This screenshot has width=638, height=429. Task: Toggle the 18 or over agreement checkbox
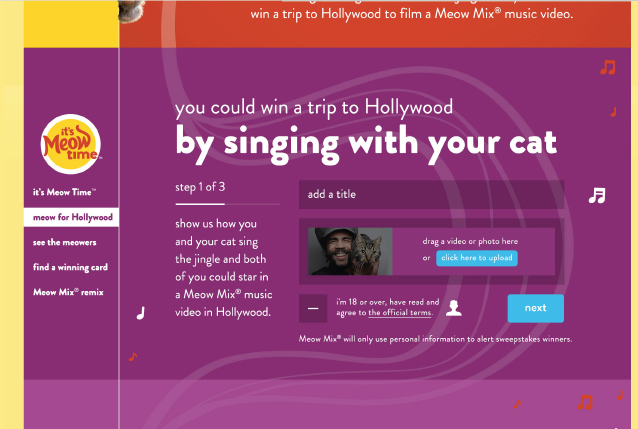(313, 309)
